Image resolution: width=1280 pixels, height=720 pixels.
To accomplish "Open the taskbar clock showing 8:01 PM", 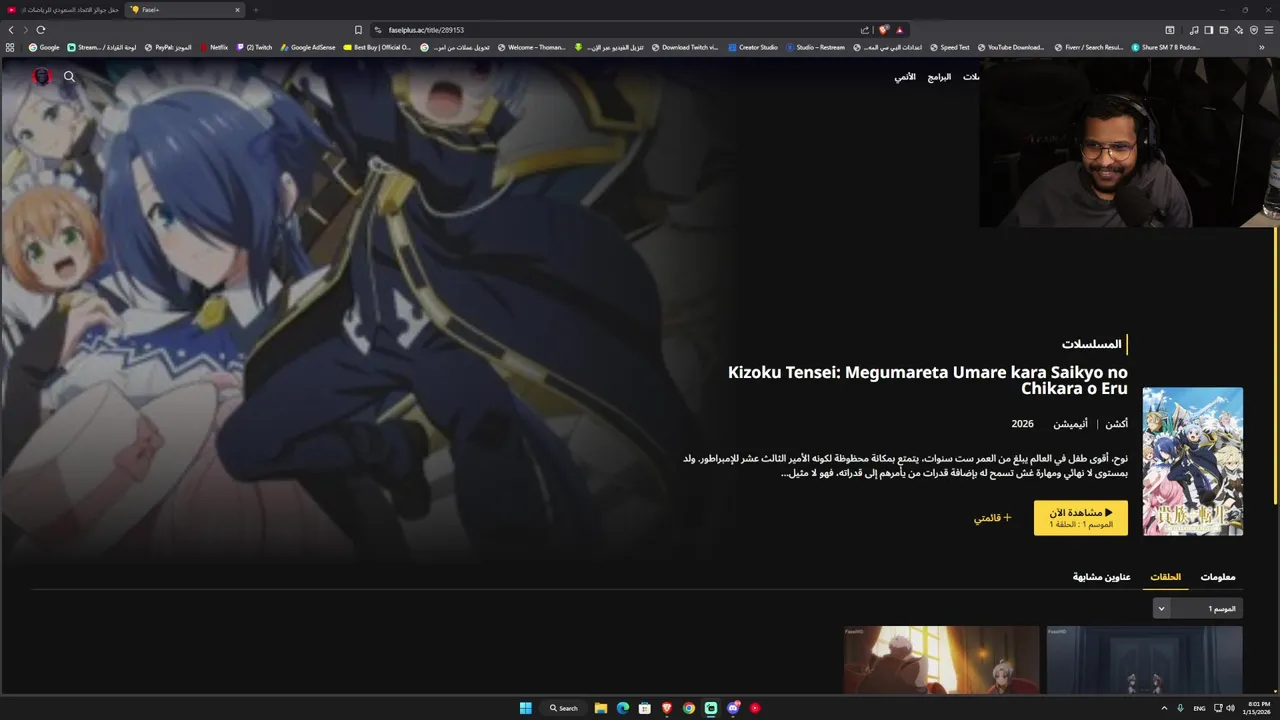I will pyautogui.click(x=1256, y=708).
